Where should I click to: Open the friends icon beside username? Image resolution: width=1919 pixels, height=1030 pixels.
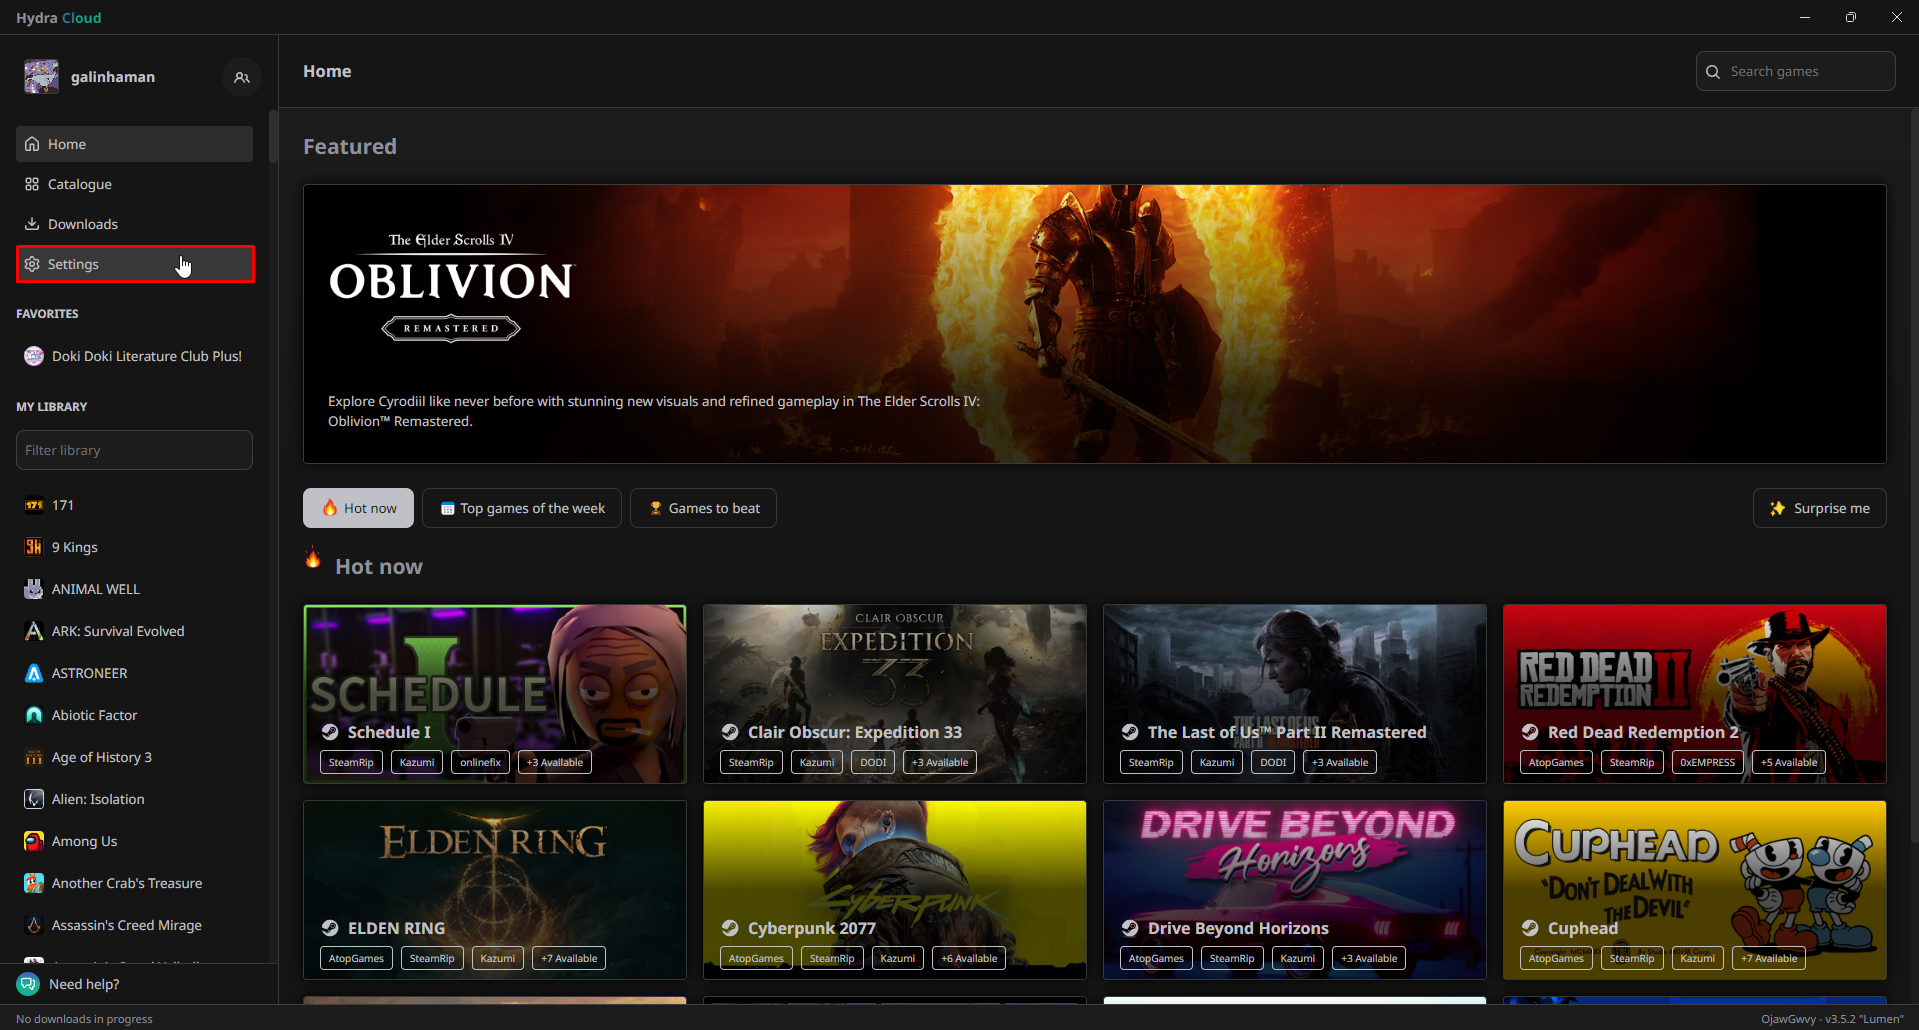(x=241, y=77)
